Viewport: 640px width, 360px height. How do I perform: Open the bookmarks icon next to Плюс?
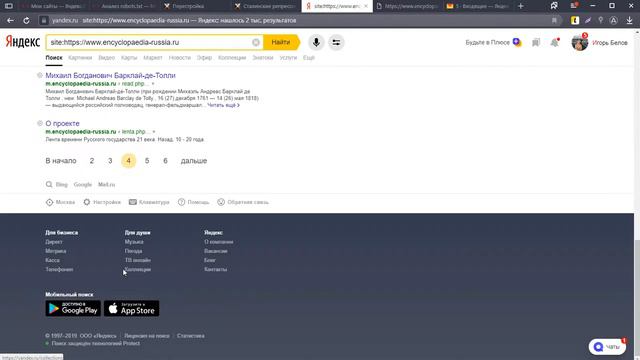pos(536,42)
